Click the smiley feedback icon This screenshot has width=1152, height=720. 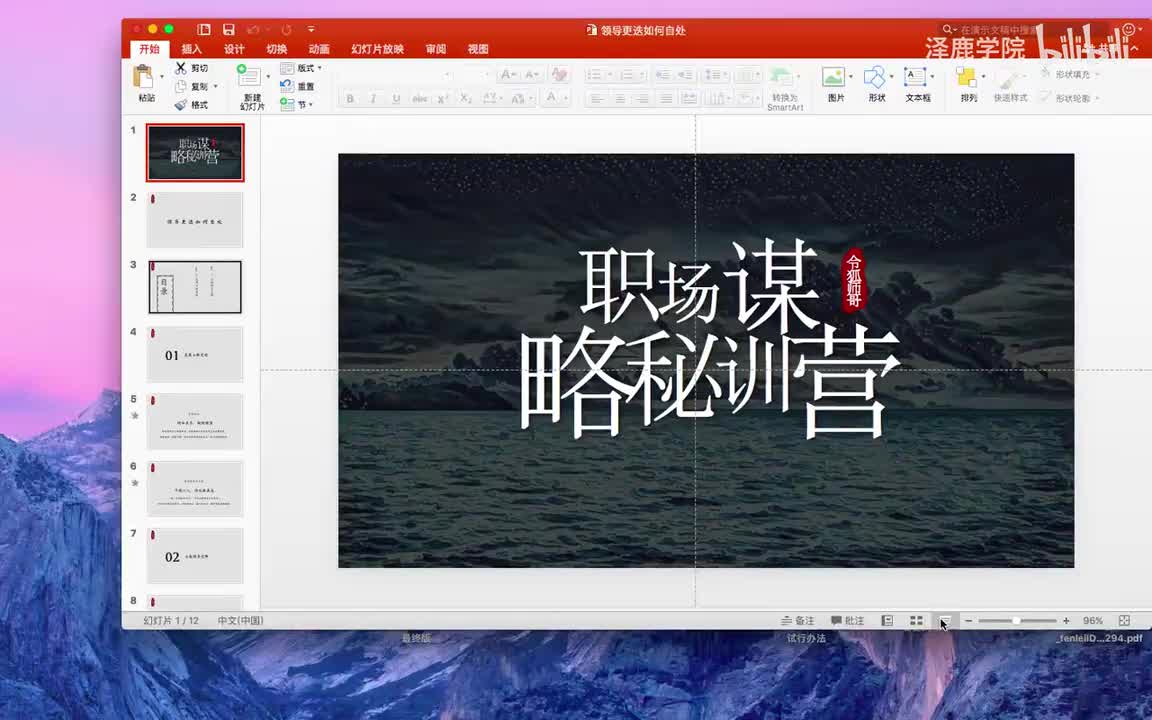pos(1128,29)
